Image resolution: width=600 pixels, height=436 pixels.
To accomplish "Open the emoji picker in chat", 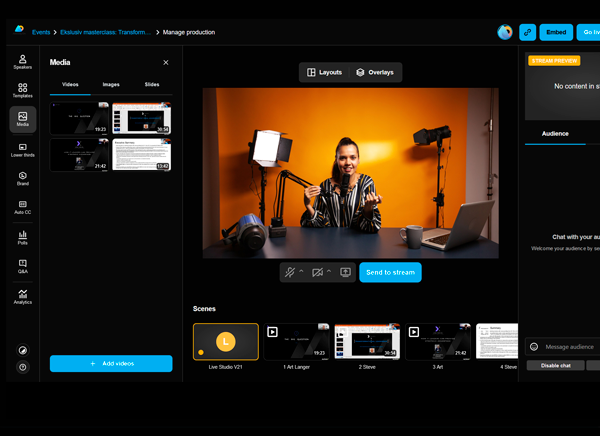I will tap(534, 347).
